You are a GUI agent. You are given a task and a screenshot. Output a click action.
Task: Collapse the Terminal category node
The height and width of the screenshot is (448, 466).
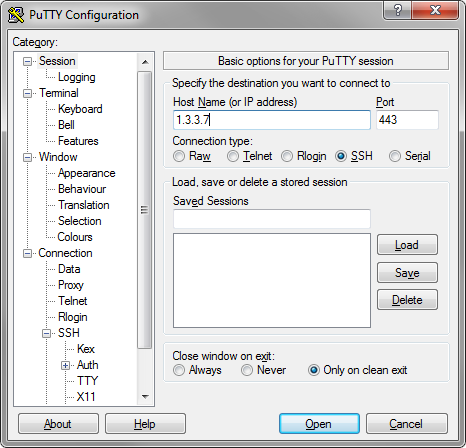tap(28, 93)
